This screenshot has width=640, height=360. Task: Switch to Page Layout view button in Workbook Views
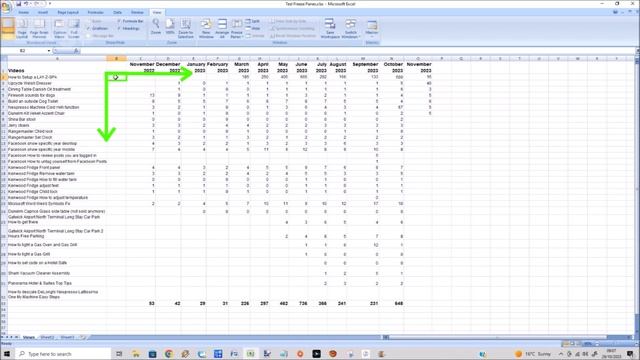(22, 29)
